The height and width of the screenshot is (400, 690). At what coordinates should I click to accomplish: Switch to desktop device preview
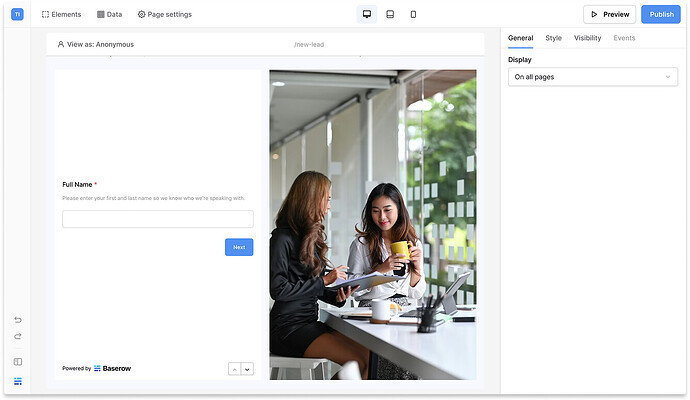tap(366, 14)
